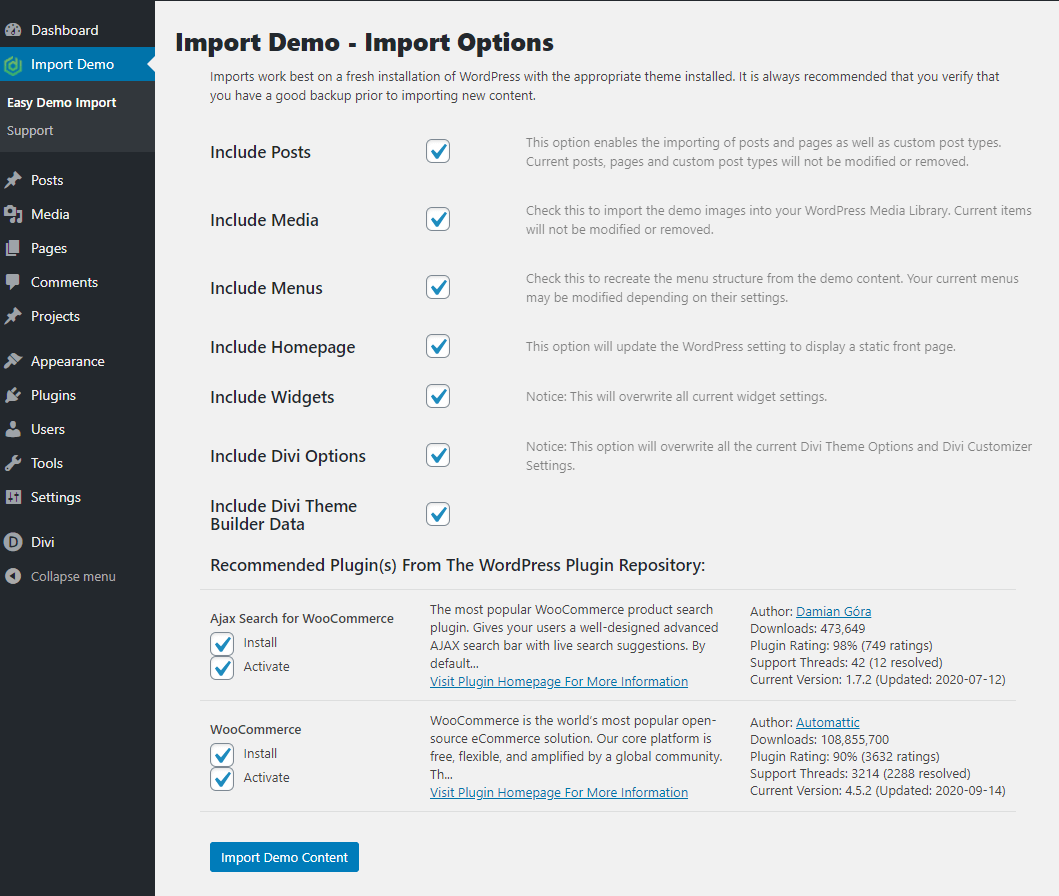This screenshot has width=1059, height=896.
Task: Toggle the WooCommerce Activate checkbox
Action: pos(222,779)
